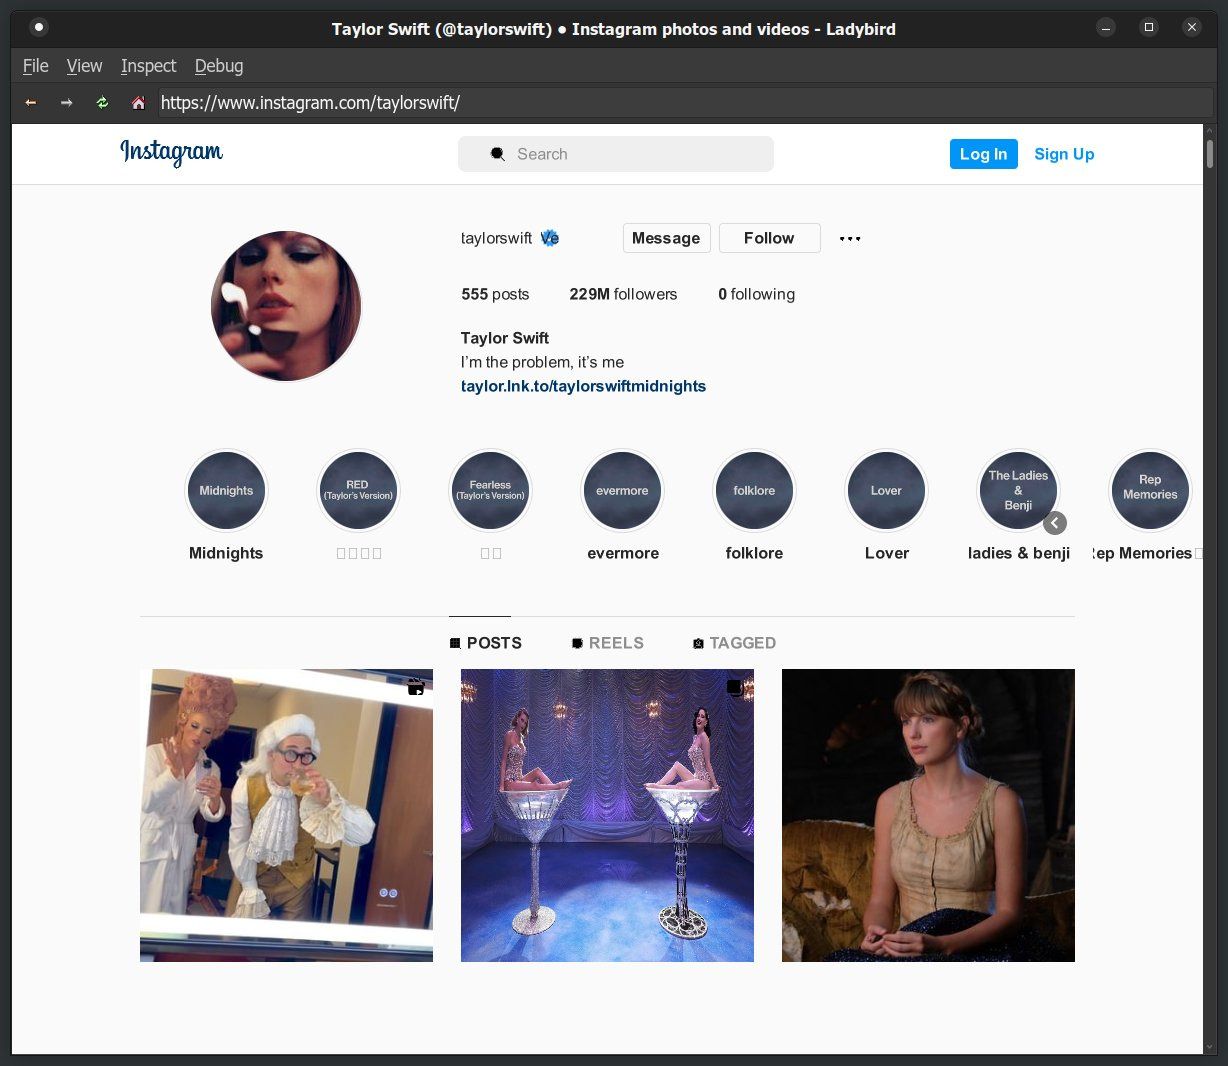Open the post with martini glass stage

point(607,815)
